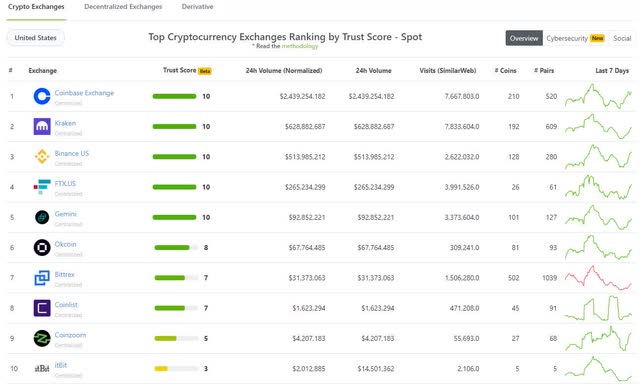Open the Coinzoom exchange link
The image size is (640, 386).
point(70,335)
